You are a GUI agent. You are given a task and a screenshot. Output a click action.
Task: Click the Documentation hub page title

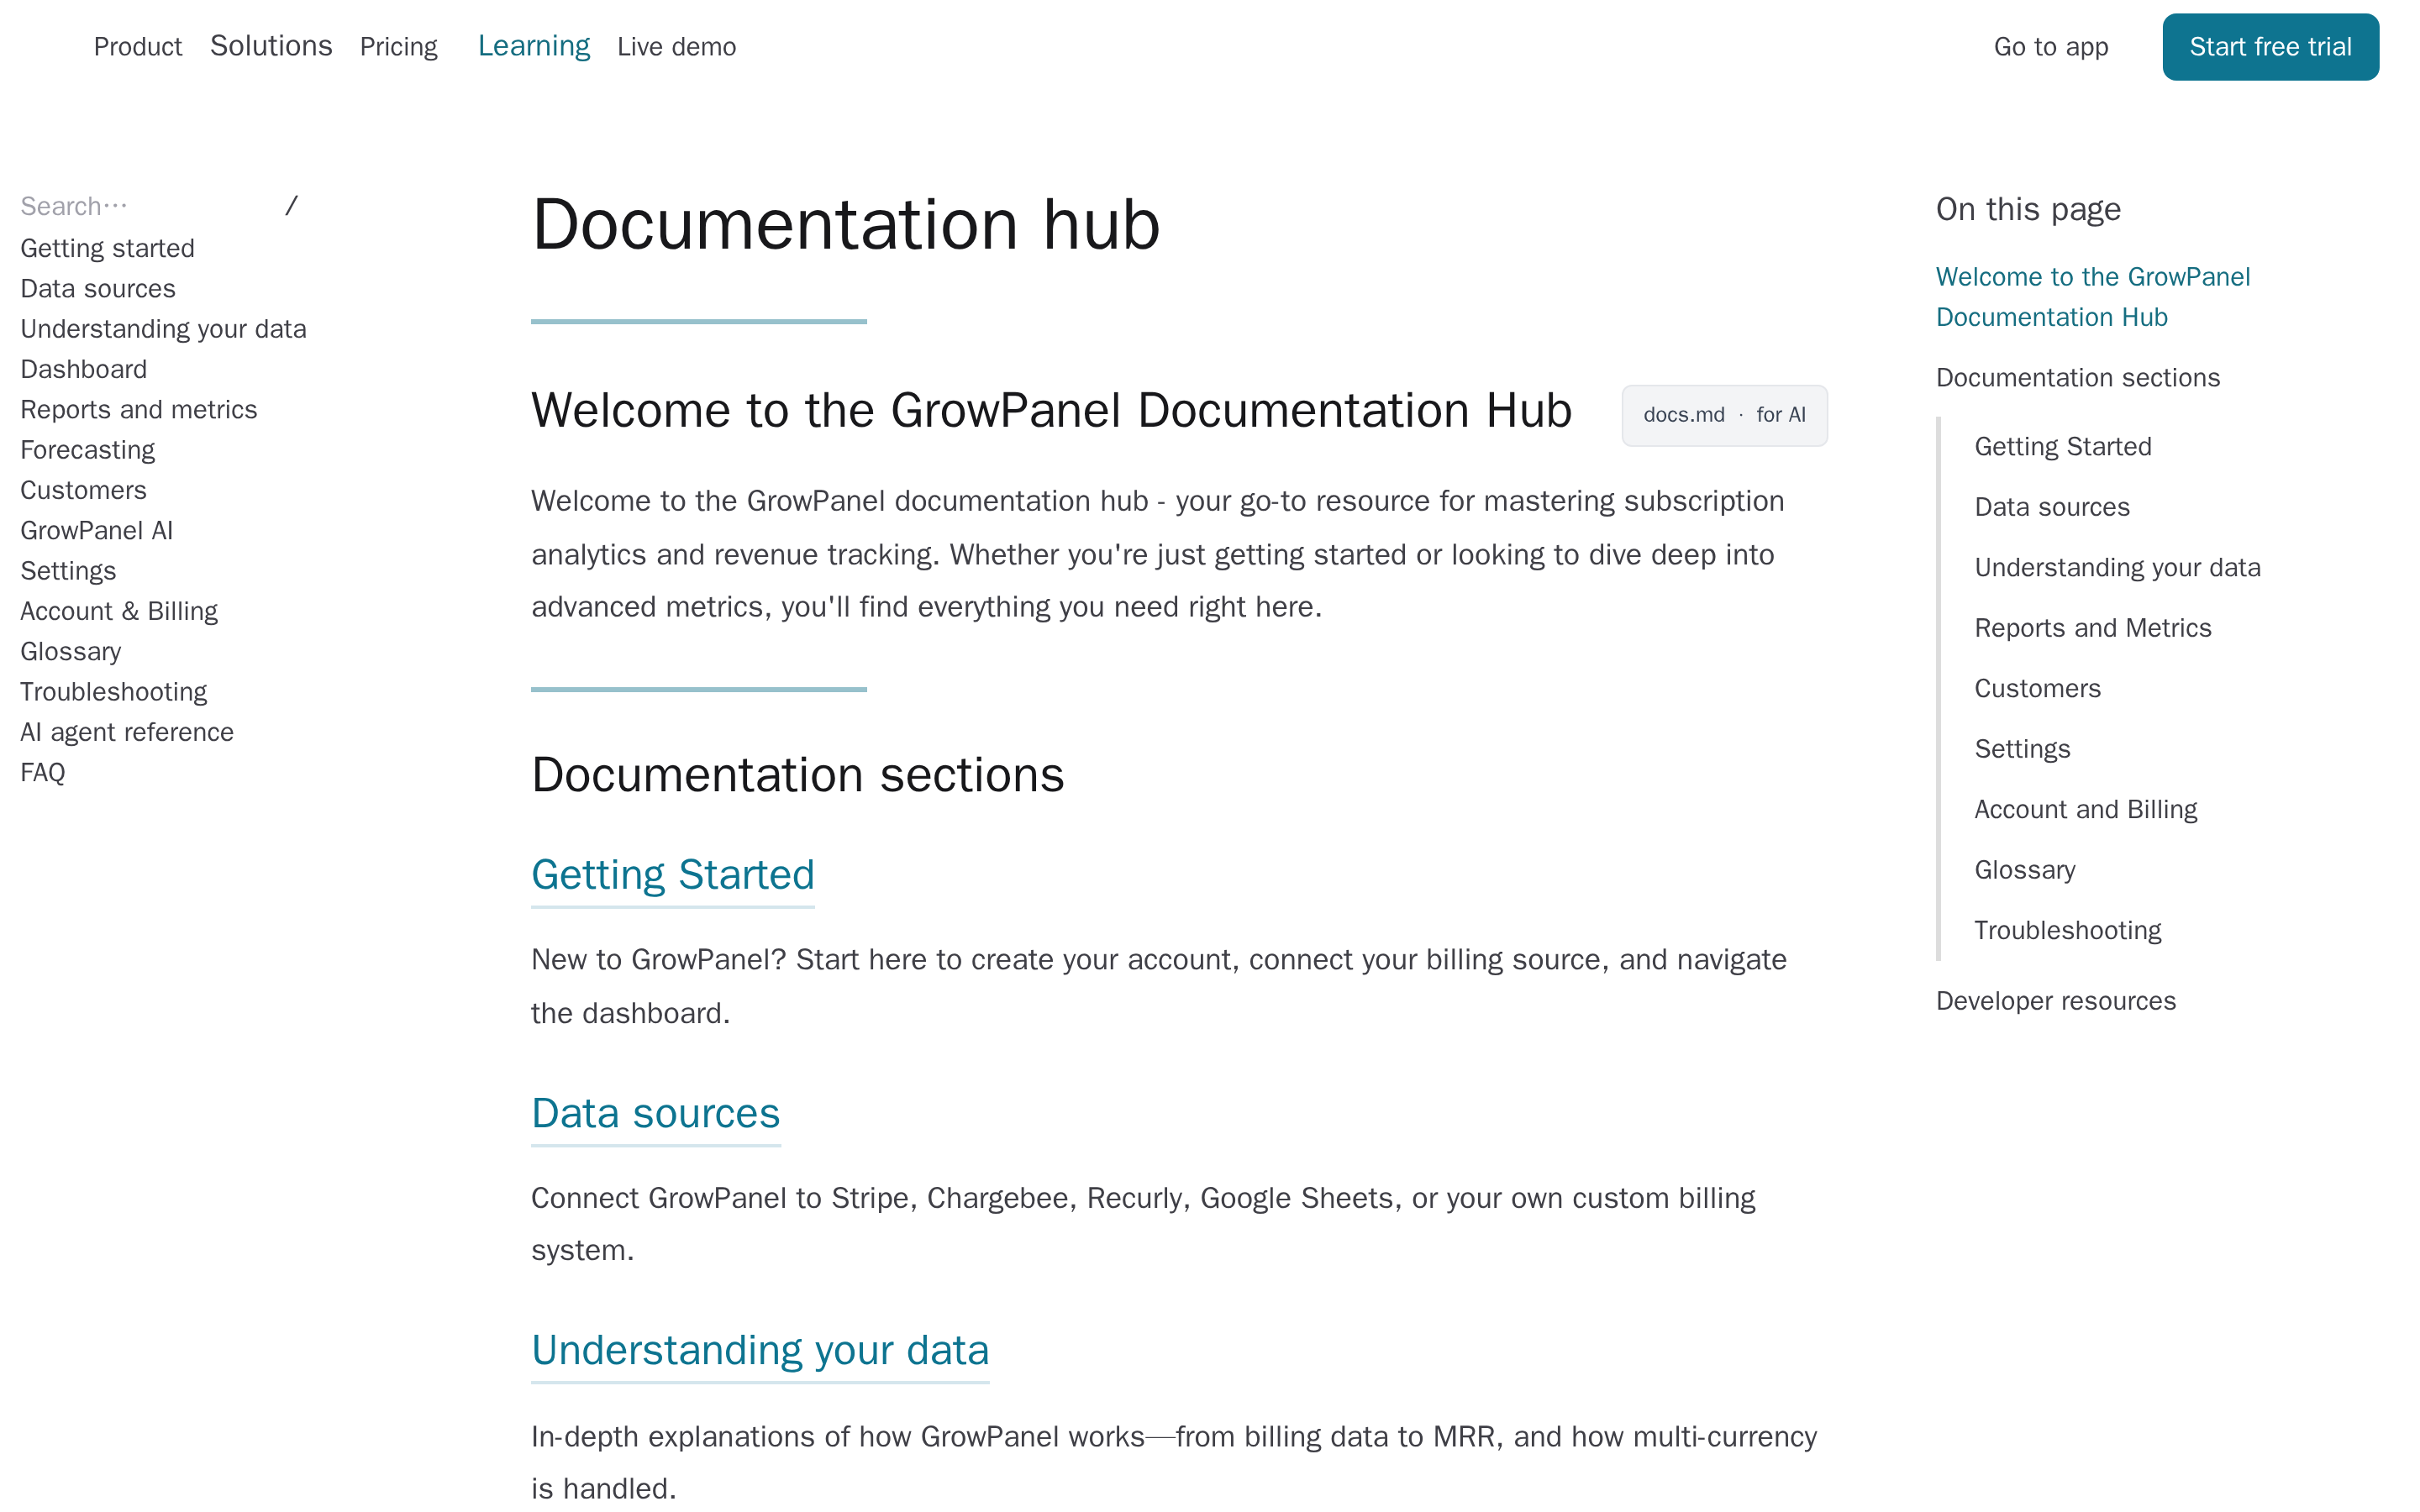click(846, 224)
